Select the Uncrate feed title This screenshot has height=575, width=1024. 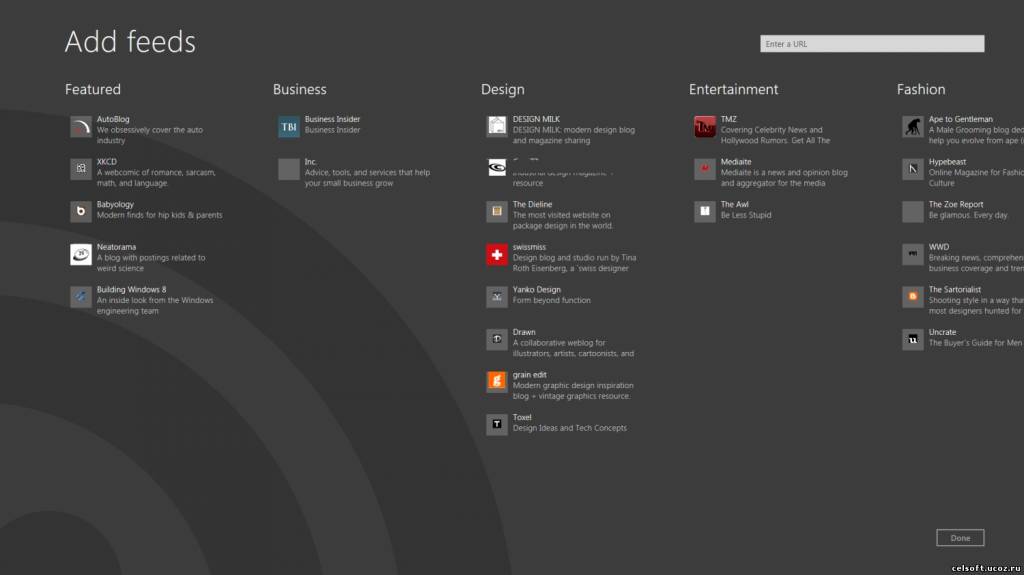(x=942, y=332)
